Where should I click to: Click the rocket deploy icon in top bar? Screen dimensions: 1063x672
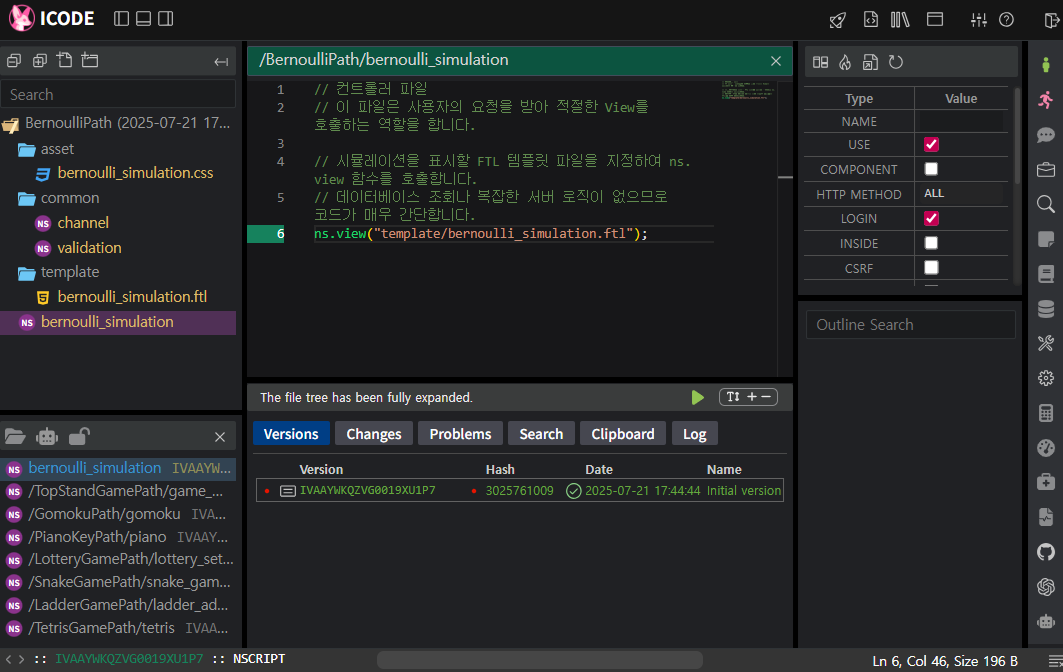click(838, 20)
